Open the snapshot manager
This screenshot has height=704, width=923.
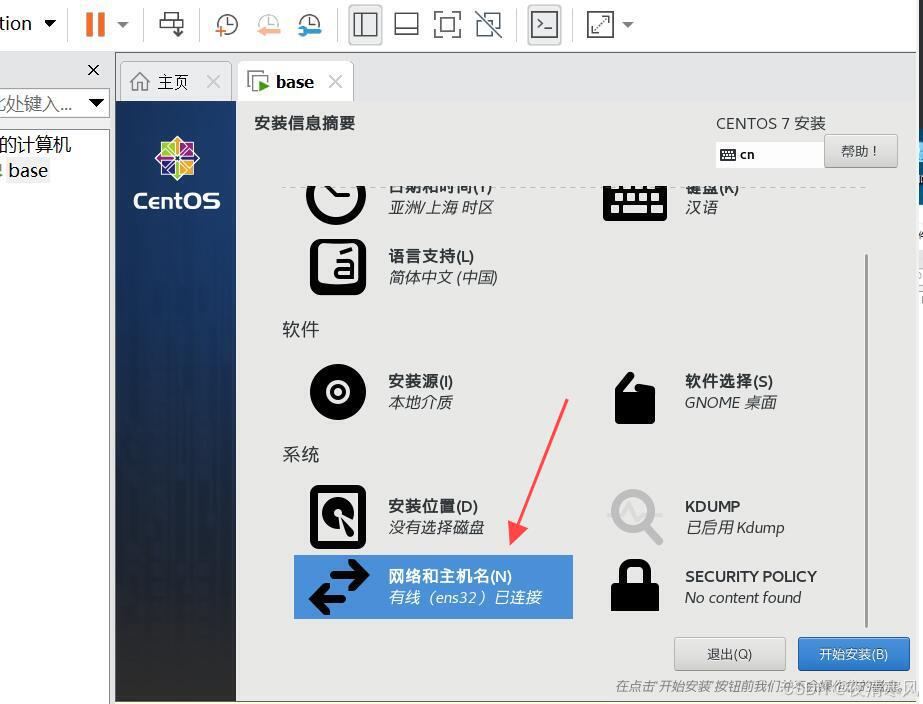[x=310, y=24]
